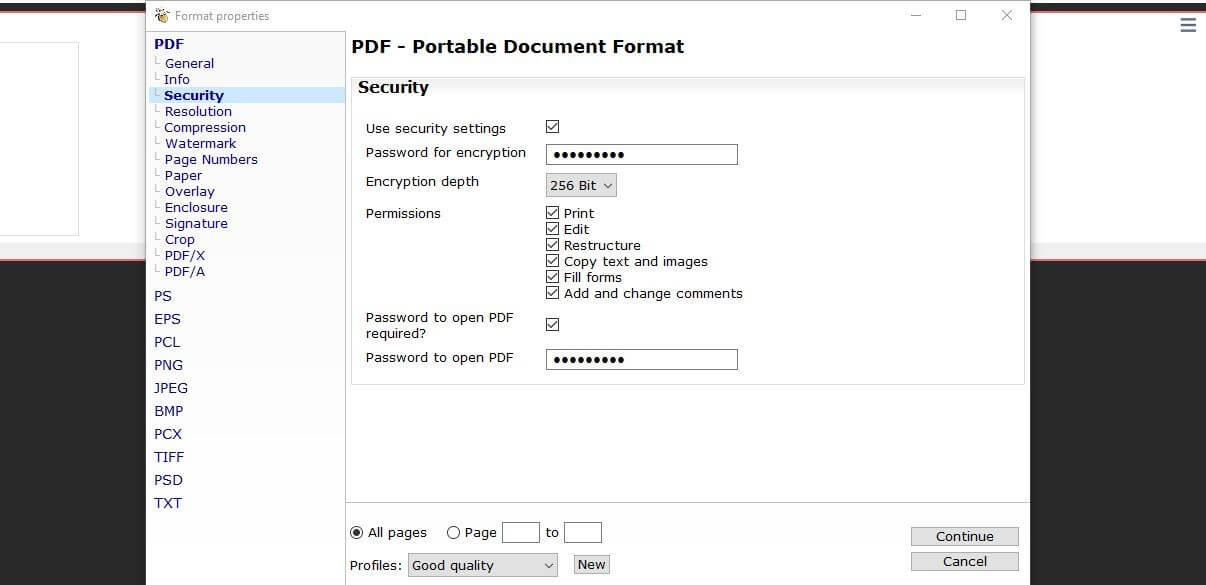The image size is (1206, 585).
Task: Focus the Password for encryption field
Action: [x=642, y=154]
